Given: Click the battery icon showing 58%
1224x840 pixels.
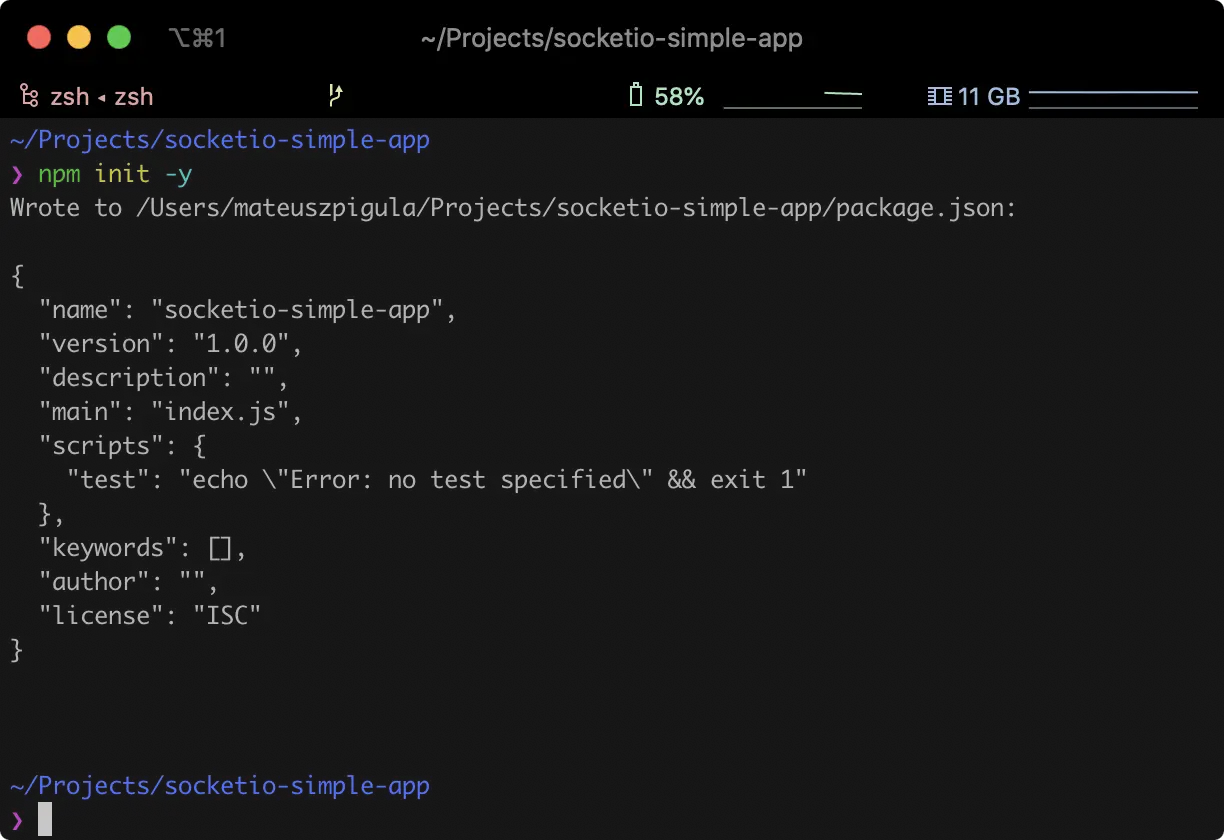Looking at the screenshot, I should click(x=635, y=96).
